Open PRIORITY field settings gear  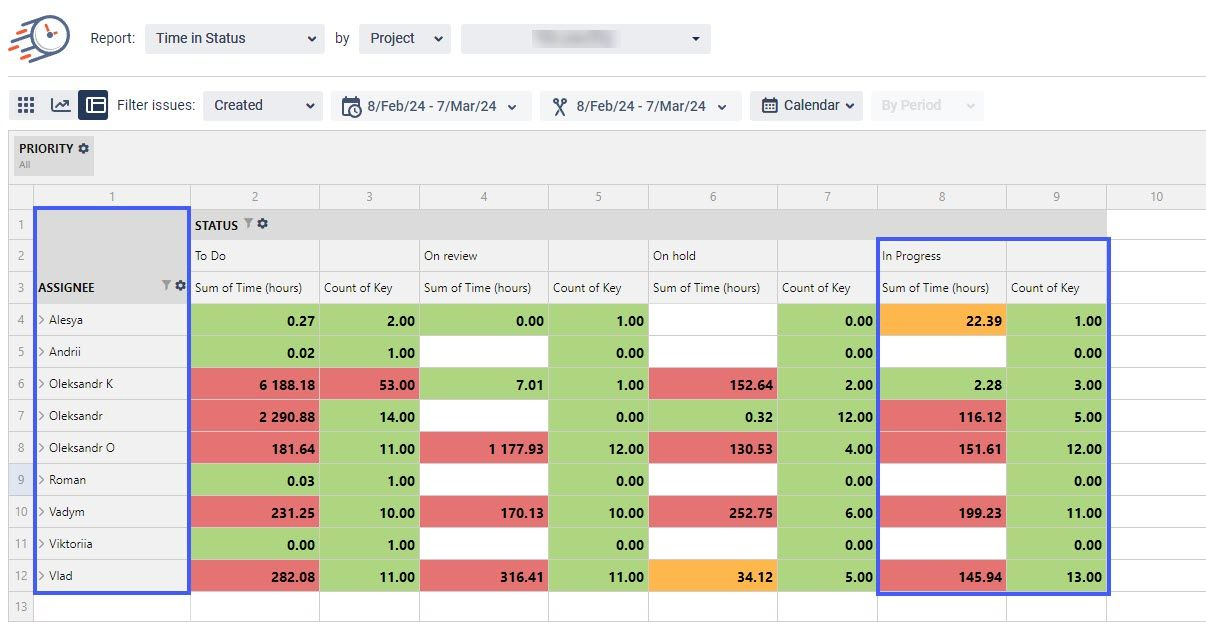point(84,148)
